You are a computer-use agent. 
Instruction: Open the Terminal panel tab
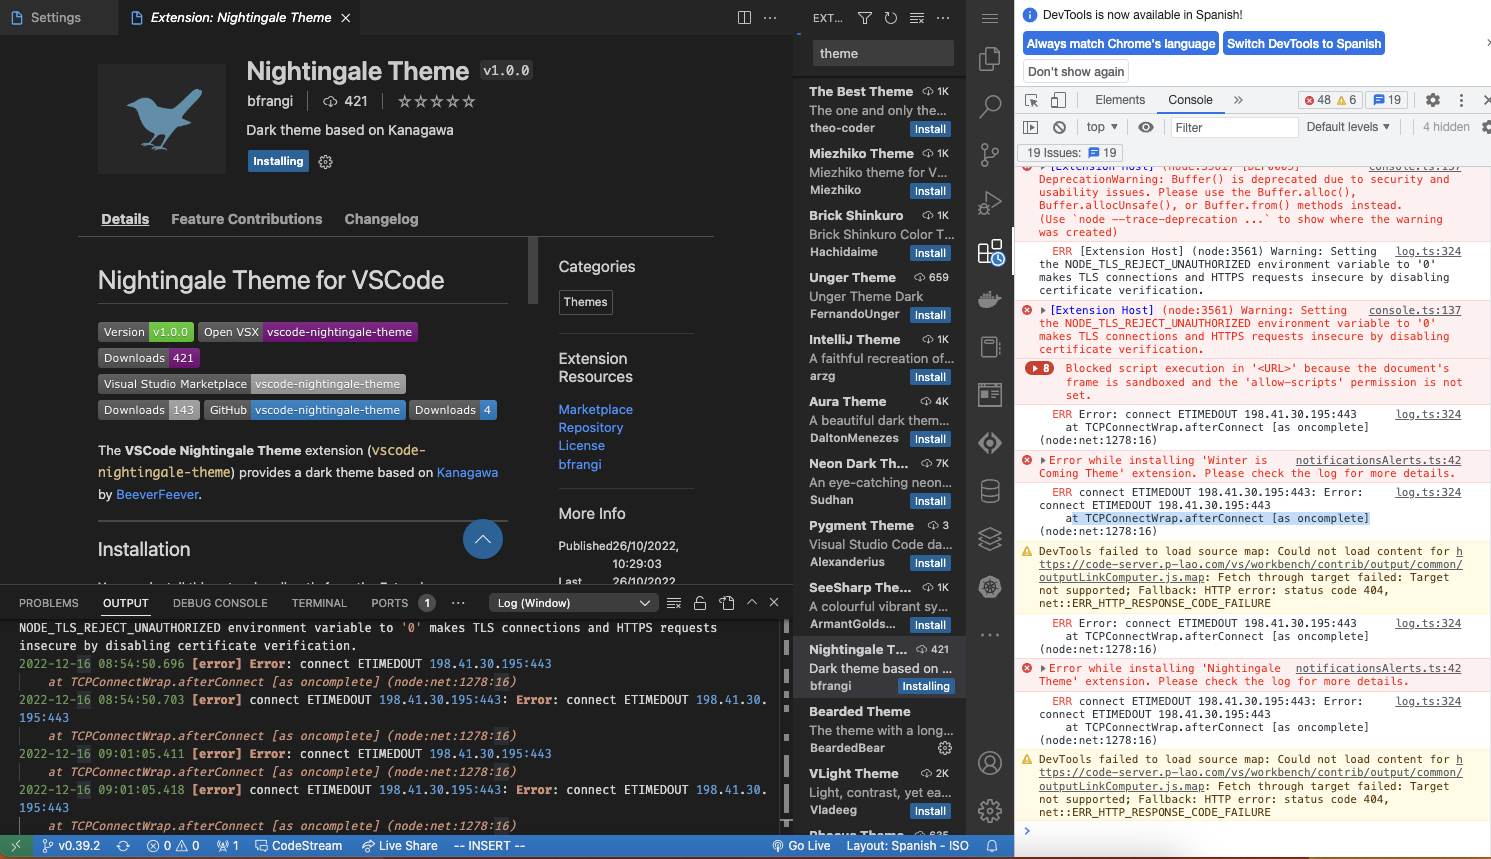click(x=319, y=603)
